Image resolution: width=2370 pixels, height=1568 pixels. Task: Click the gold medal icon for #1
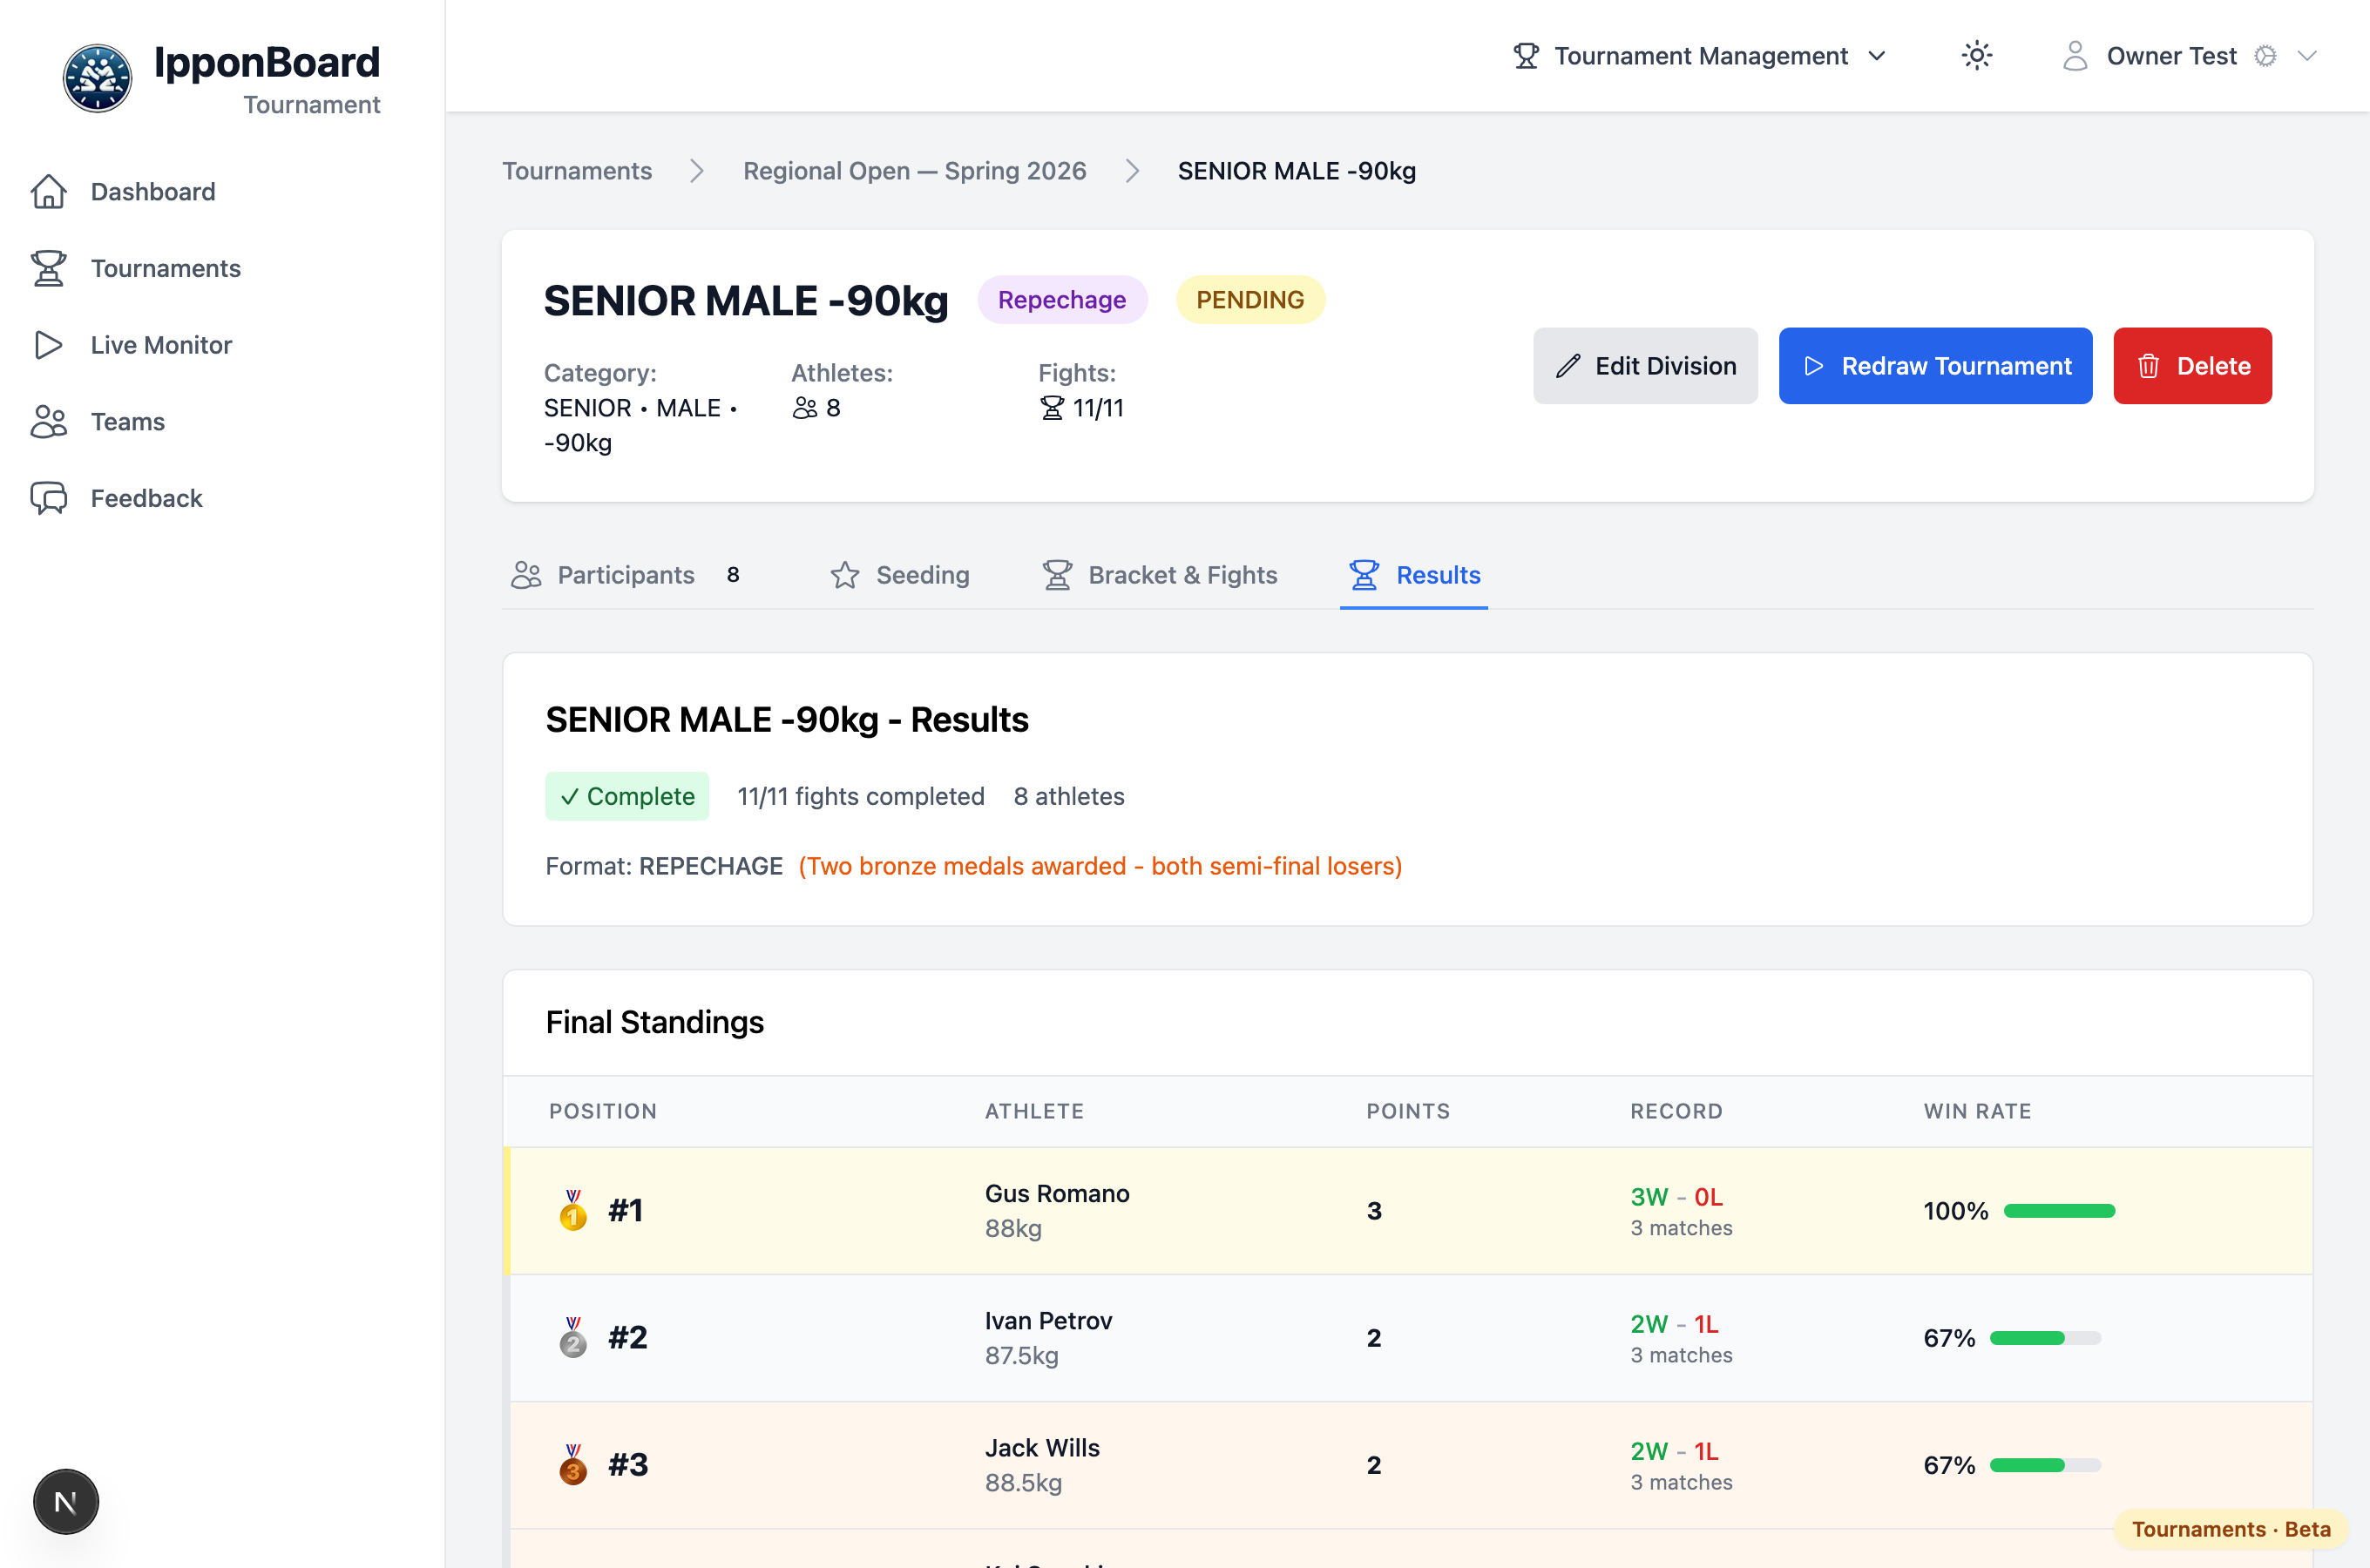click(x=573, y=1210)
